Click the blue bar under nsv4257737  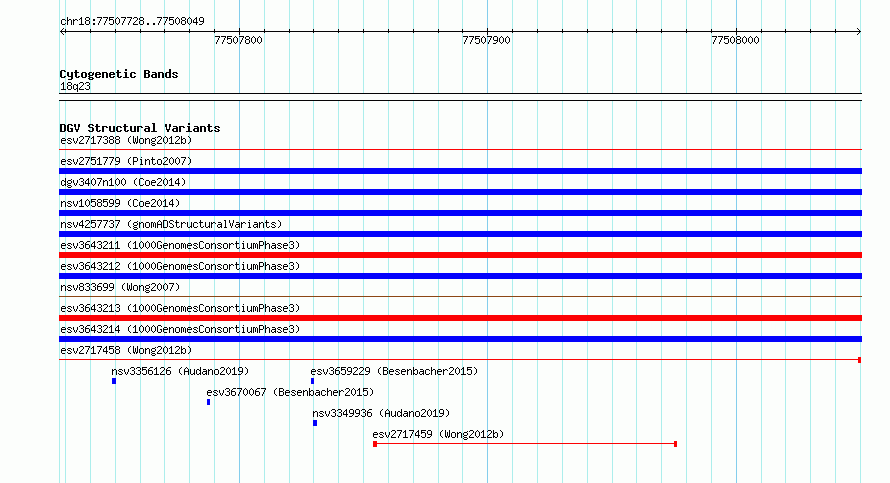[460, 234]
